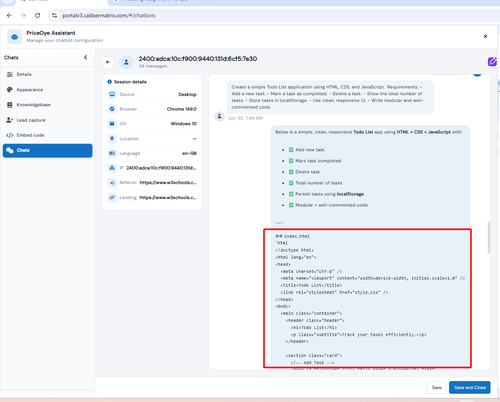
Task: Click the Device monitor icon
Action: (x=112, y=94)
